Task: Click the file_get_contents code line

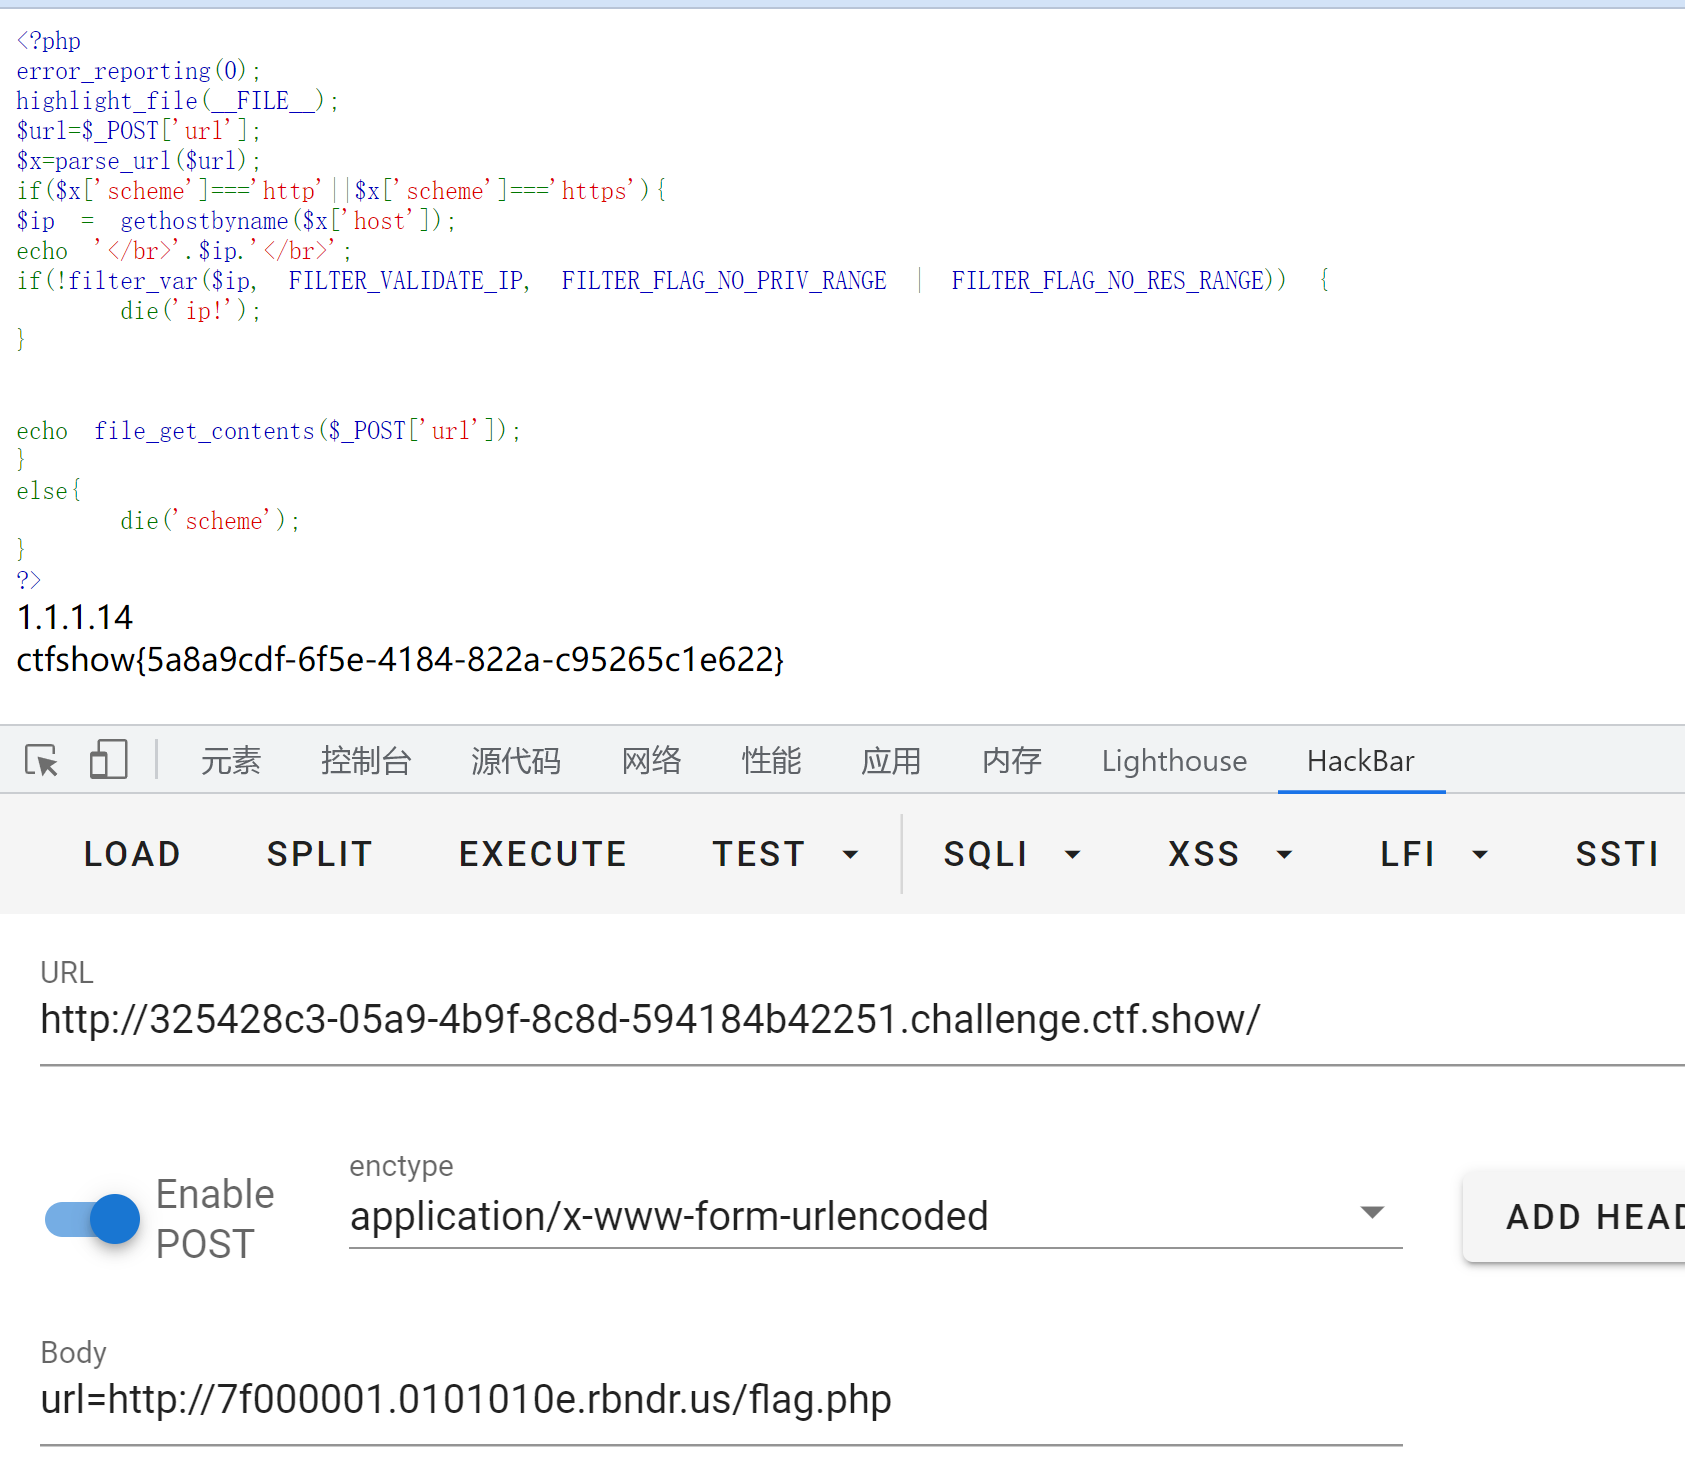Action: click(x=269, y=431)
